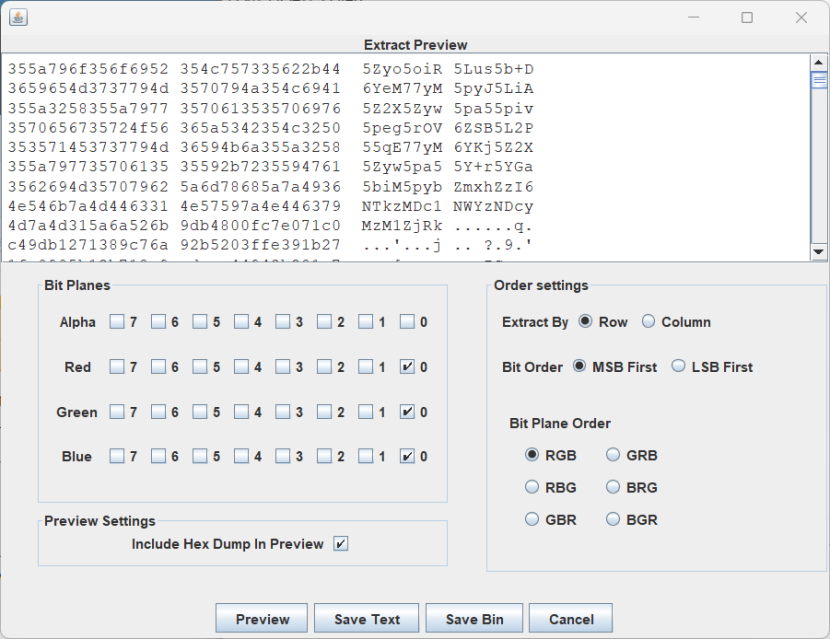Click scrollbar down arrow in preview
This screenshot has height=639, width=830.
coord(818,252)
